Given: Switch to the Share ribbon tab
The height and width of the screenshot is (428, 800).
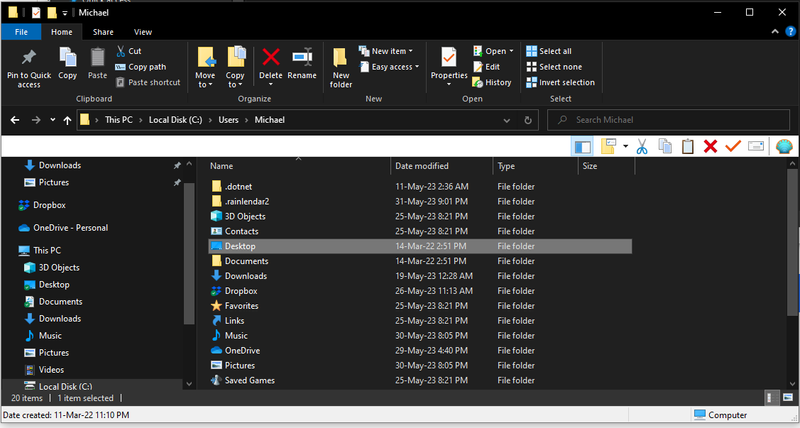Looking at the screenshot, I should (103, 32).
